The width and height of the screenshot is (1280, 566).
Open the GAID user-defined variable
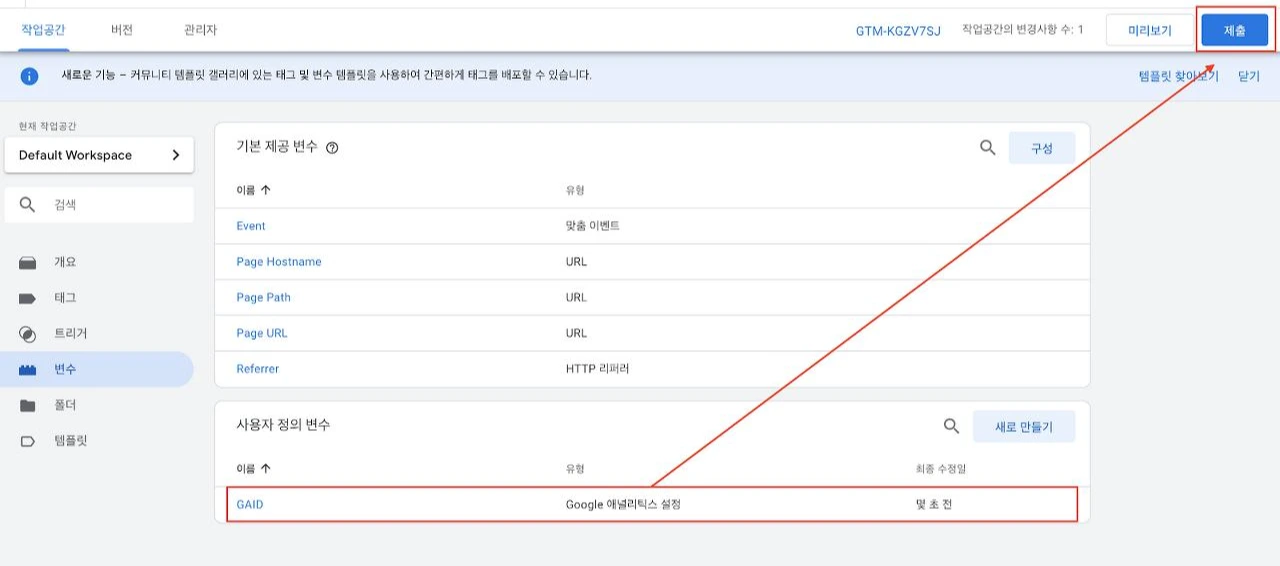tap(250, 505)
